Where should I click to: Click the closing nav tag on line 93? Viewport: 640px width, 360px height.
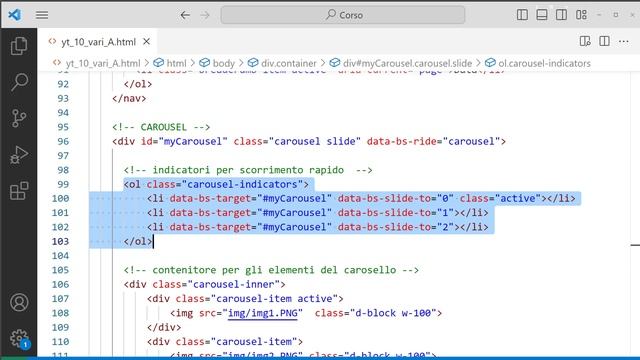(x=129, y=98)
